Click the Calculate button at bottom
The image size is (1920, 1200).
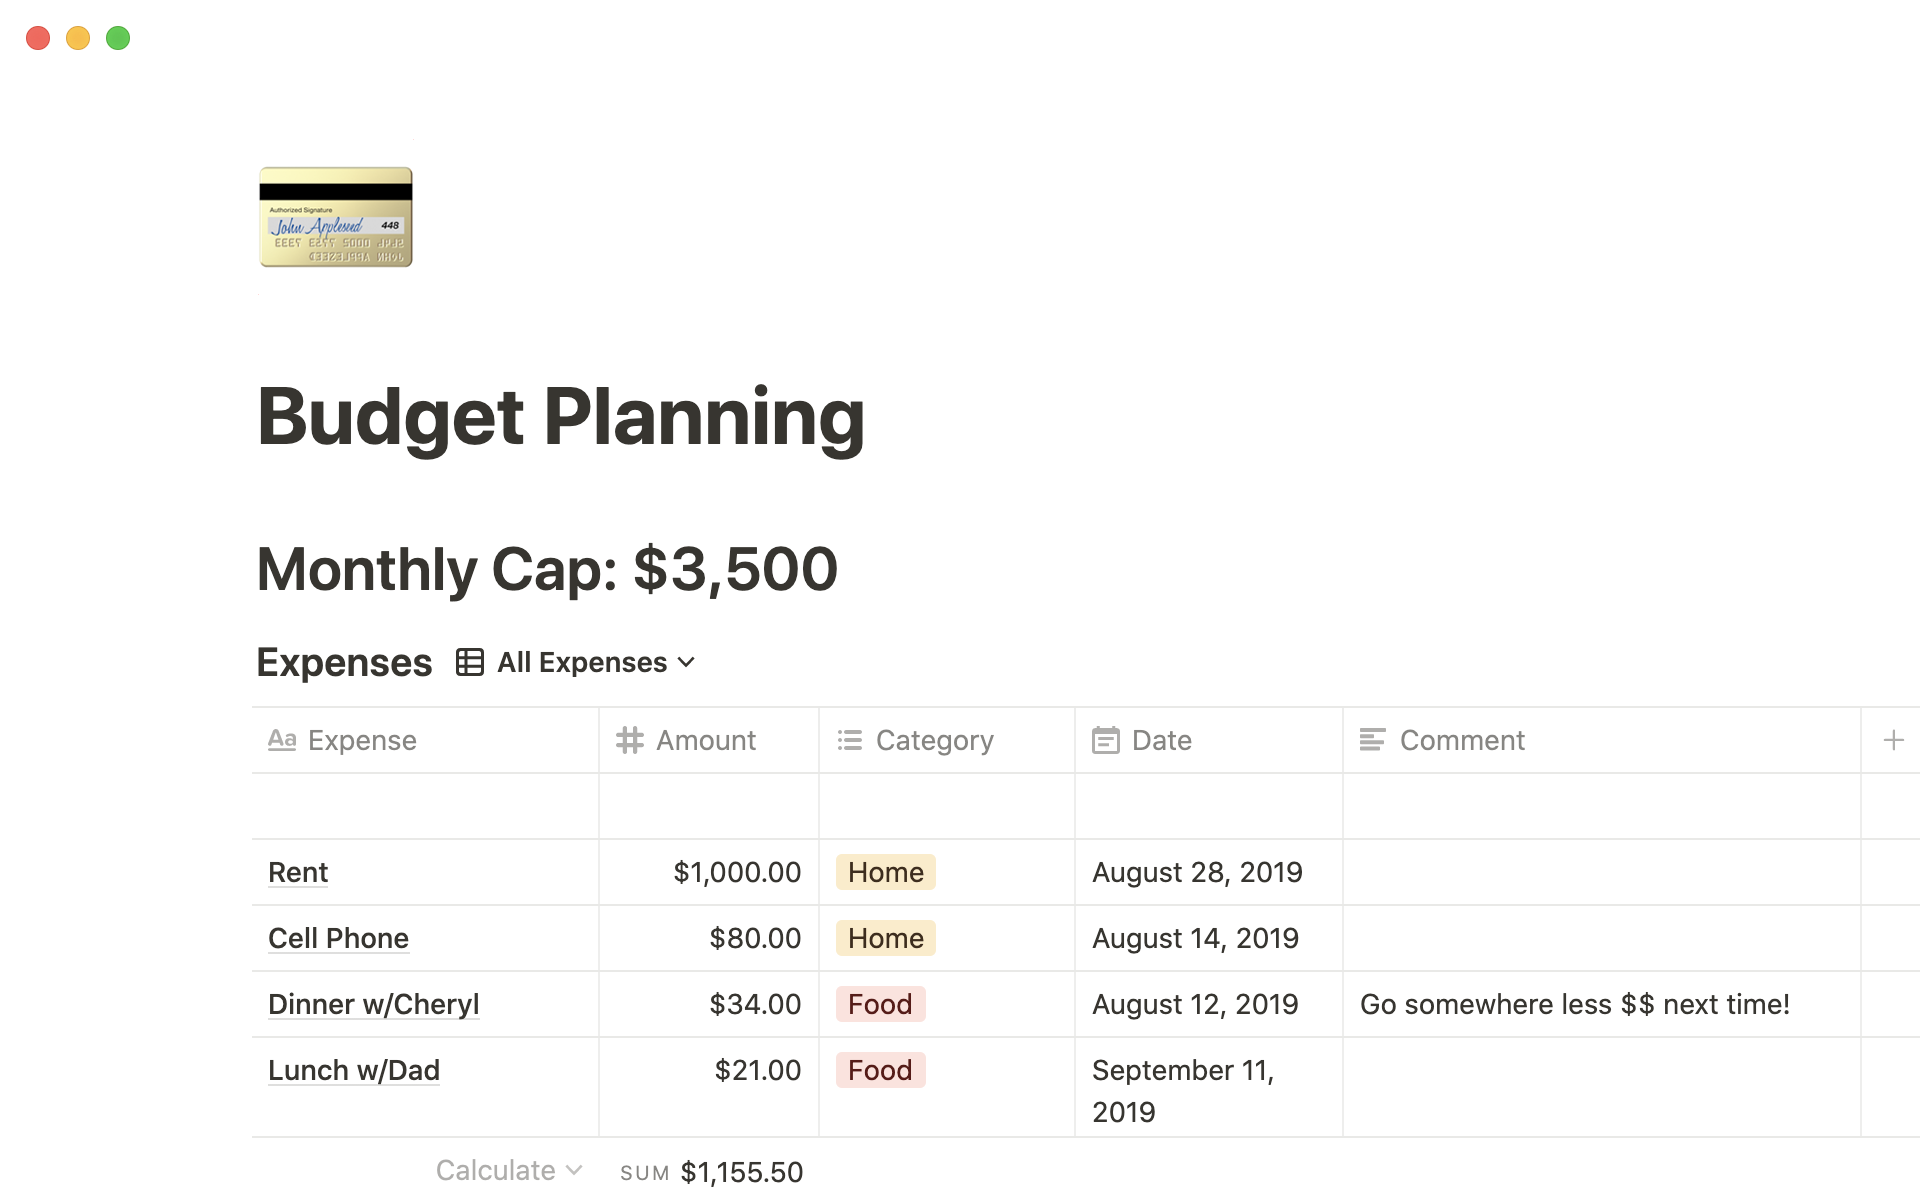pyautogui.click(x=500, y=1170)
